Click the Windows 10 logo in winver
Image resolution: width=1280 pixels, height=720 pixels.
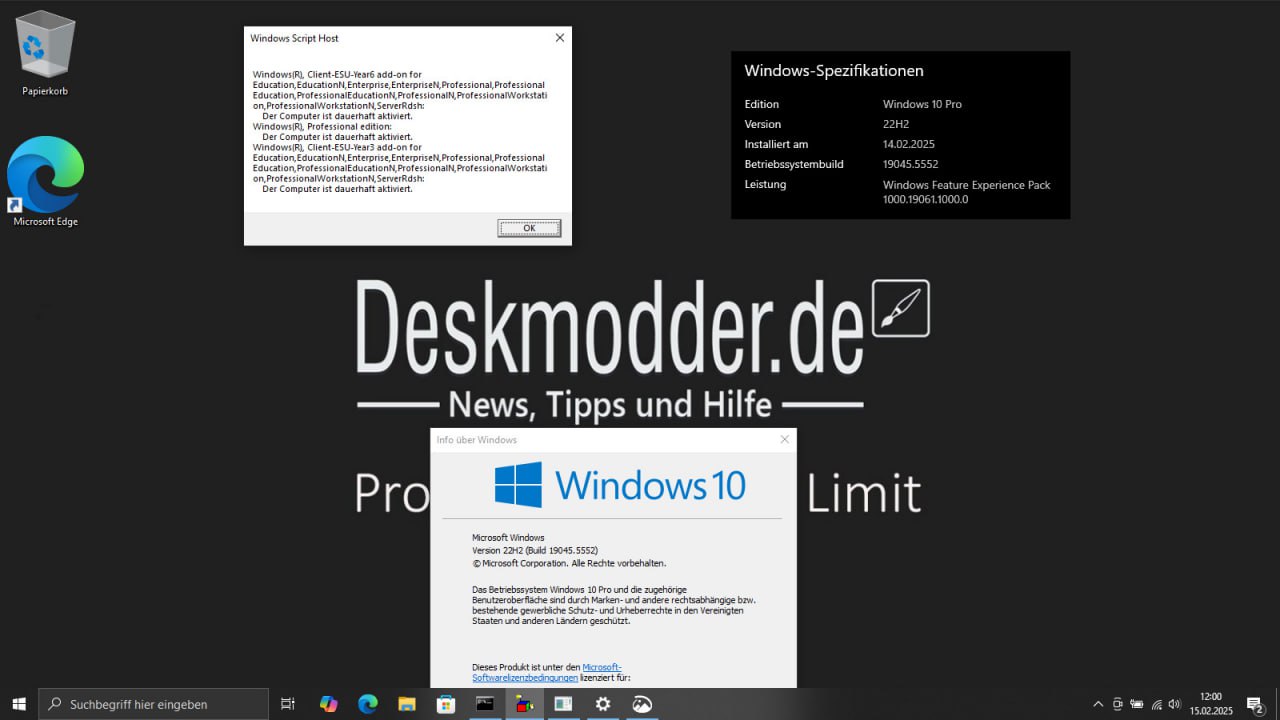(x=620, y=485)
